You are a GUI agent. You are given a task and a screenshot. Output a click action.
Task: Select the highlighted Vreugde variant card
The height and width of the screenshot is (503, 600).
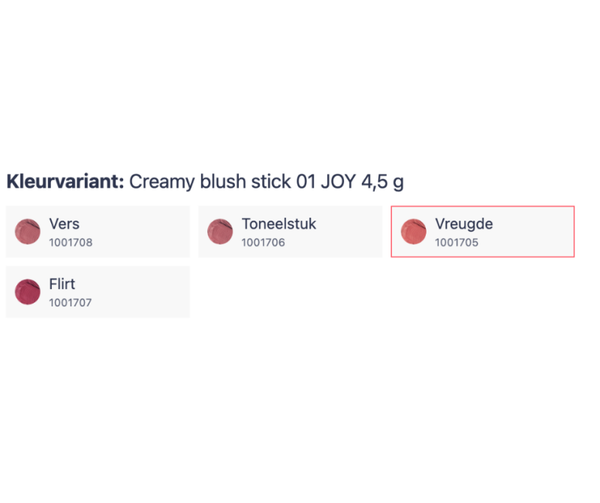click(x=482, y=232)
